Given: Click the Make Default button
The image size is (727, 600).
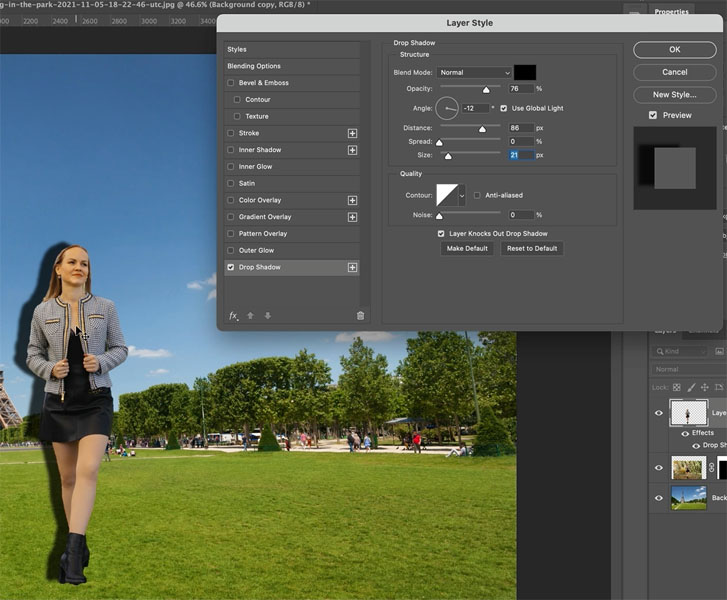Looking at the screenshot, I should click(468, 248).
